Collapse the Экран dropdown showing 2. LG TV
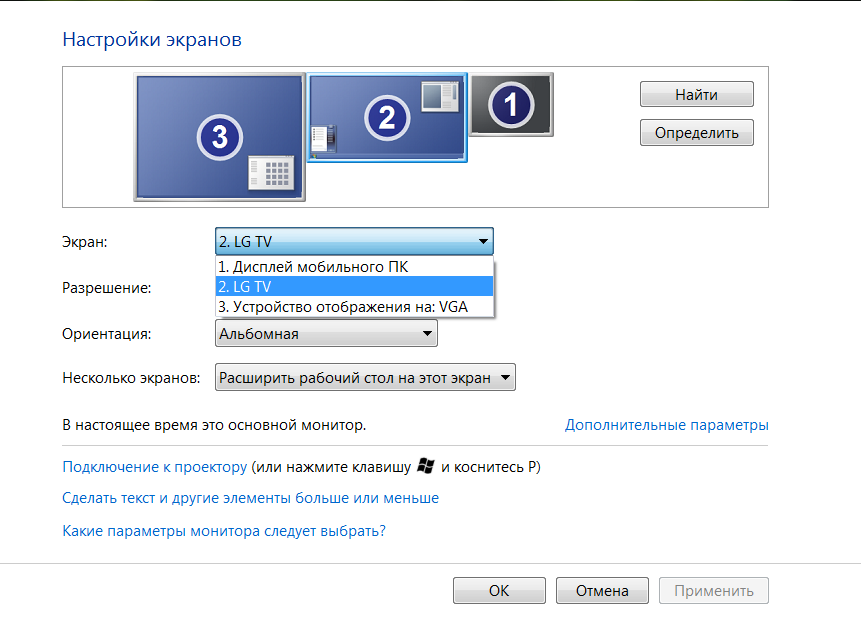This screenshot has height=639, width=861. [x=354, y=241]
